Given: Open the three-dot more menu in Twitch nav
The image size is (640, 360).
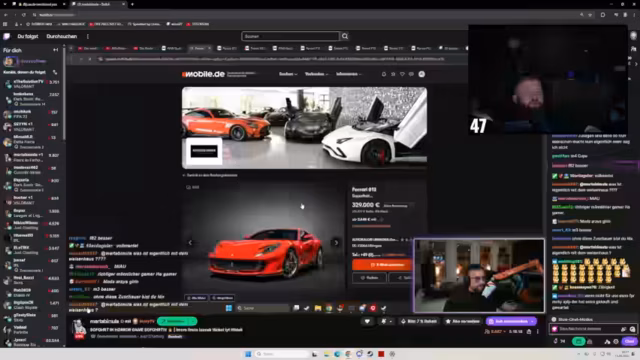Looking at the screenshot, I should tap(88, 36).
